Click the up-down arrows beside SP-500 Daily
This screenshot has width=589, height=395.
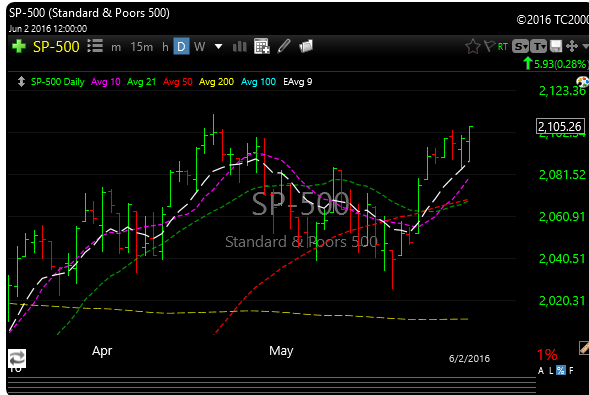point(21,81)
